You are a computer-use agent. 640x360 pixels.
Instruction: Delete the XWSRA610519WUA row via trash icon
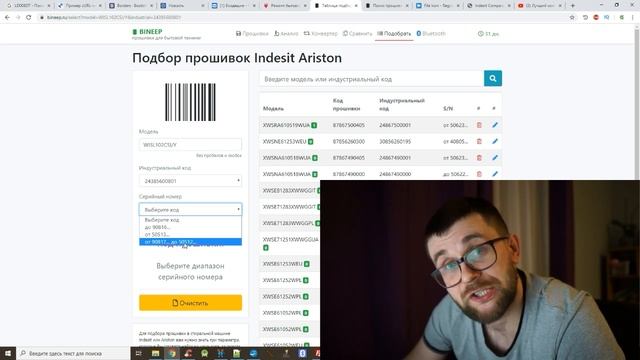point(479,125)
